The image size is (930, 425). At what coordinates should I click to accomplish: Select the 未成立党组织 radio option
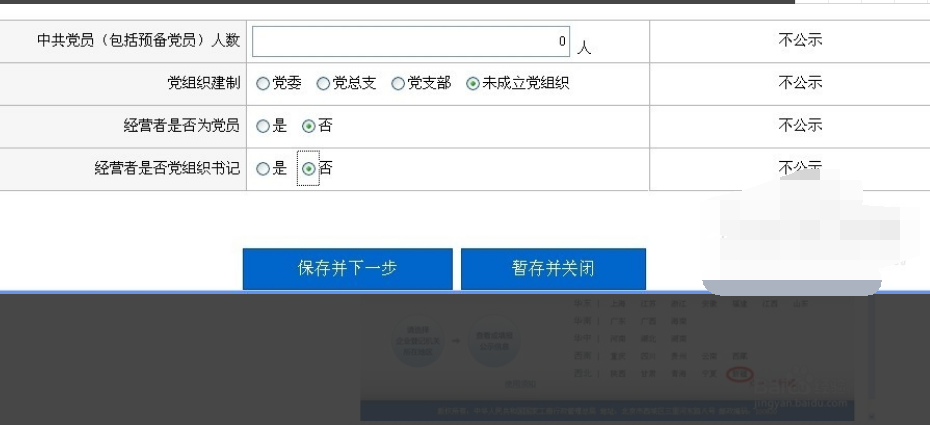click(x=472, y=84)
